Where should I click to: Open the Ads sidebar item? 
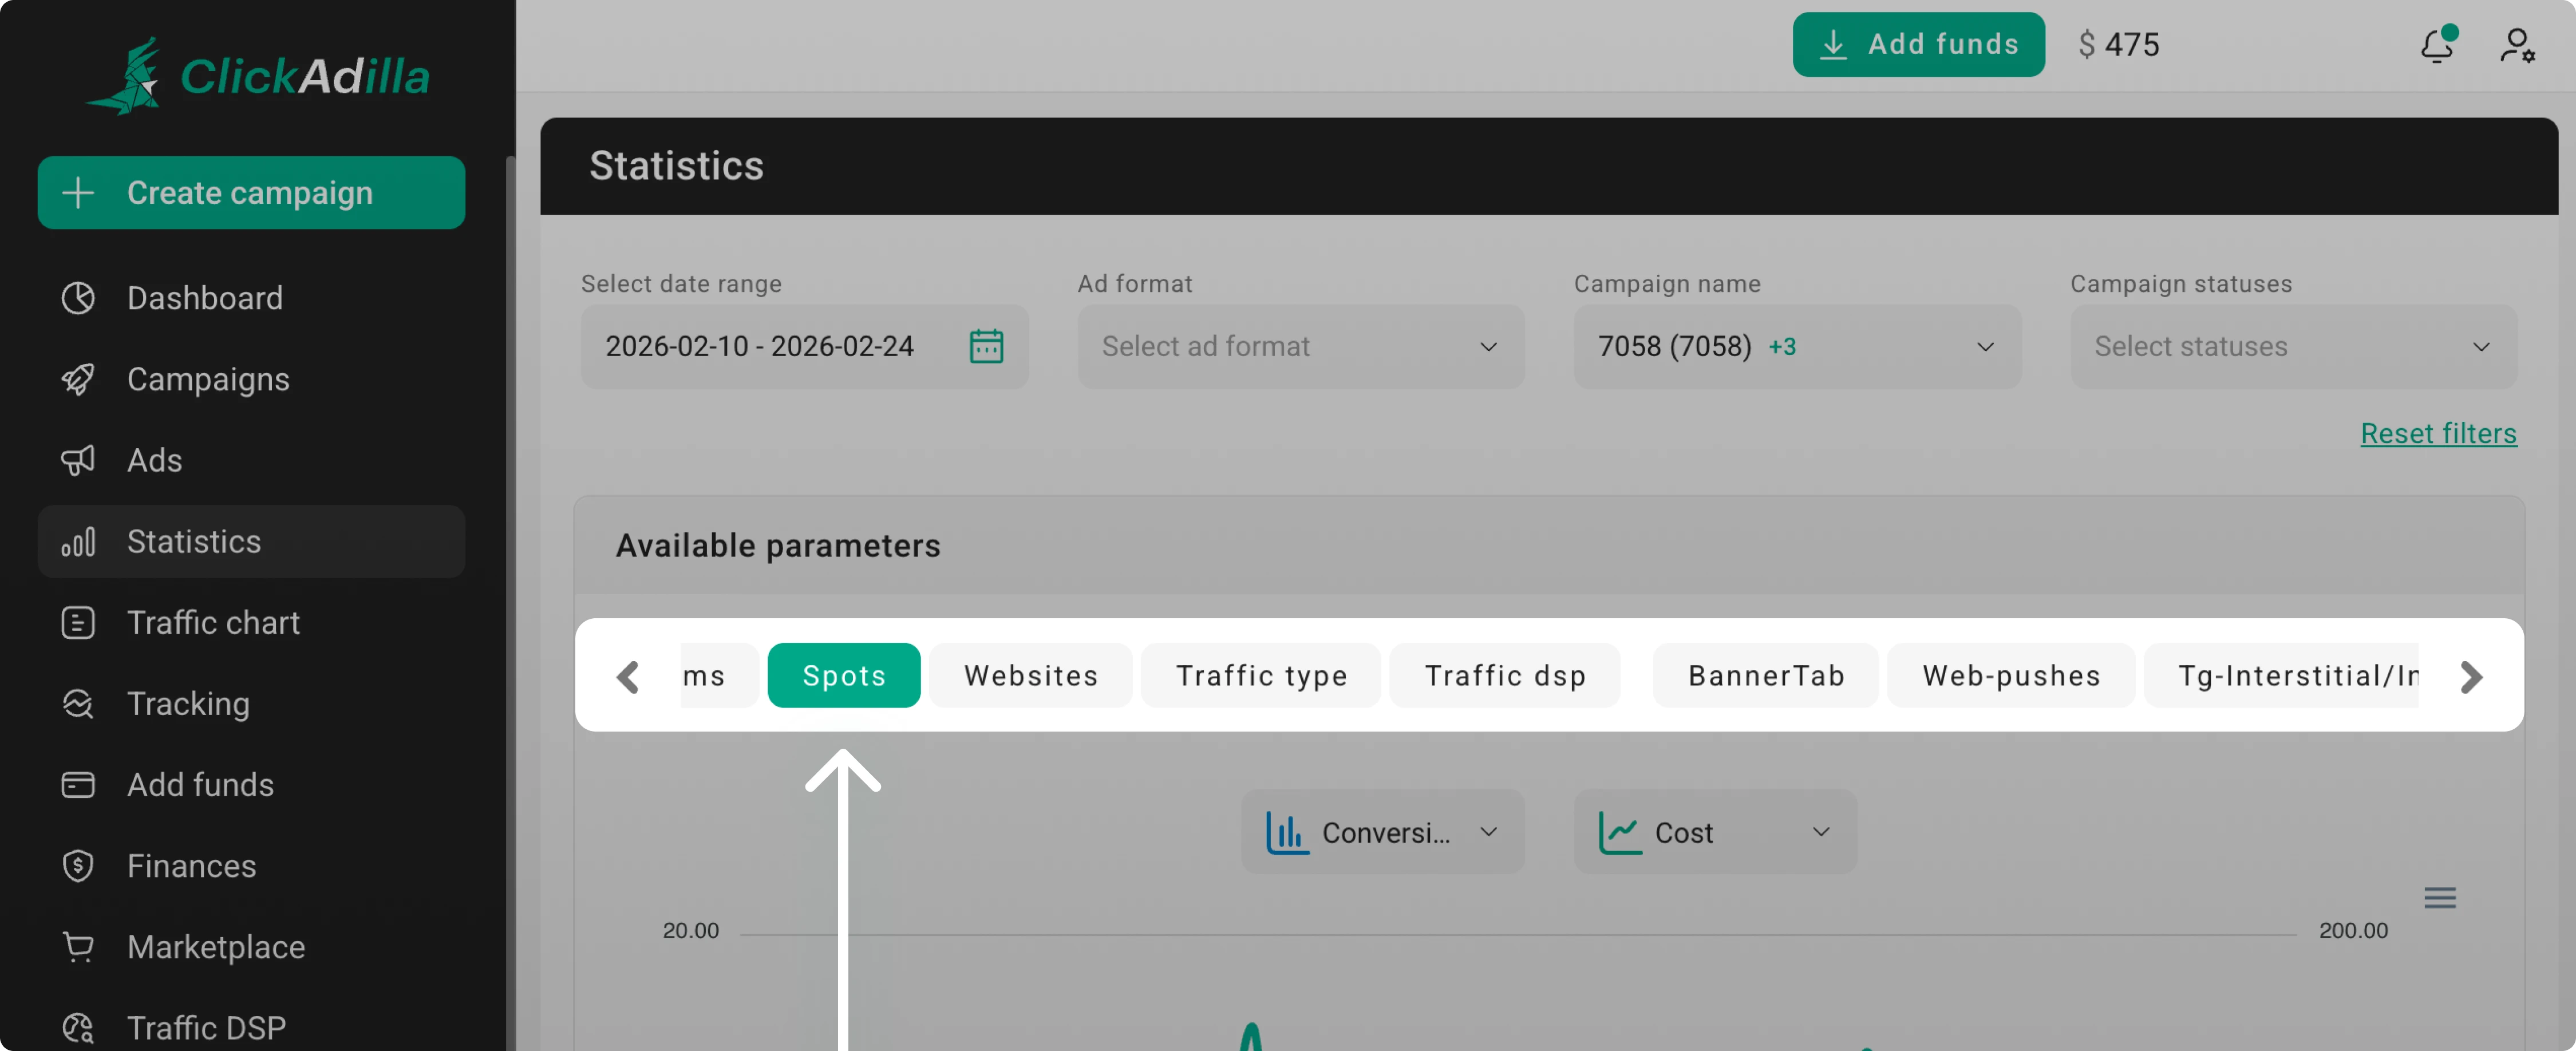[x=251, y=460]
